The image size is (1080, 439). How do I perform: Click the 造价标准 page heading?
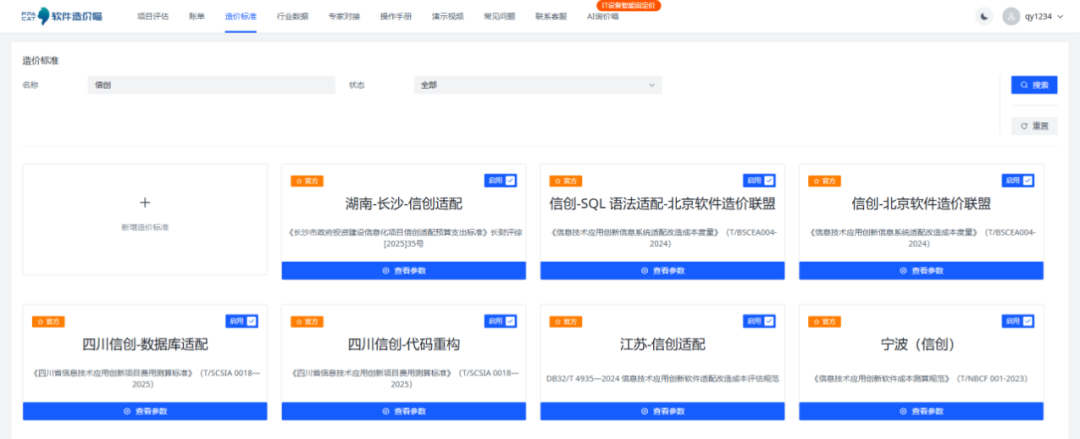pos(41,61)
